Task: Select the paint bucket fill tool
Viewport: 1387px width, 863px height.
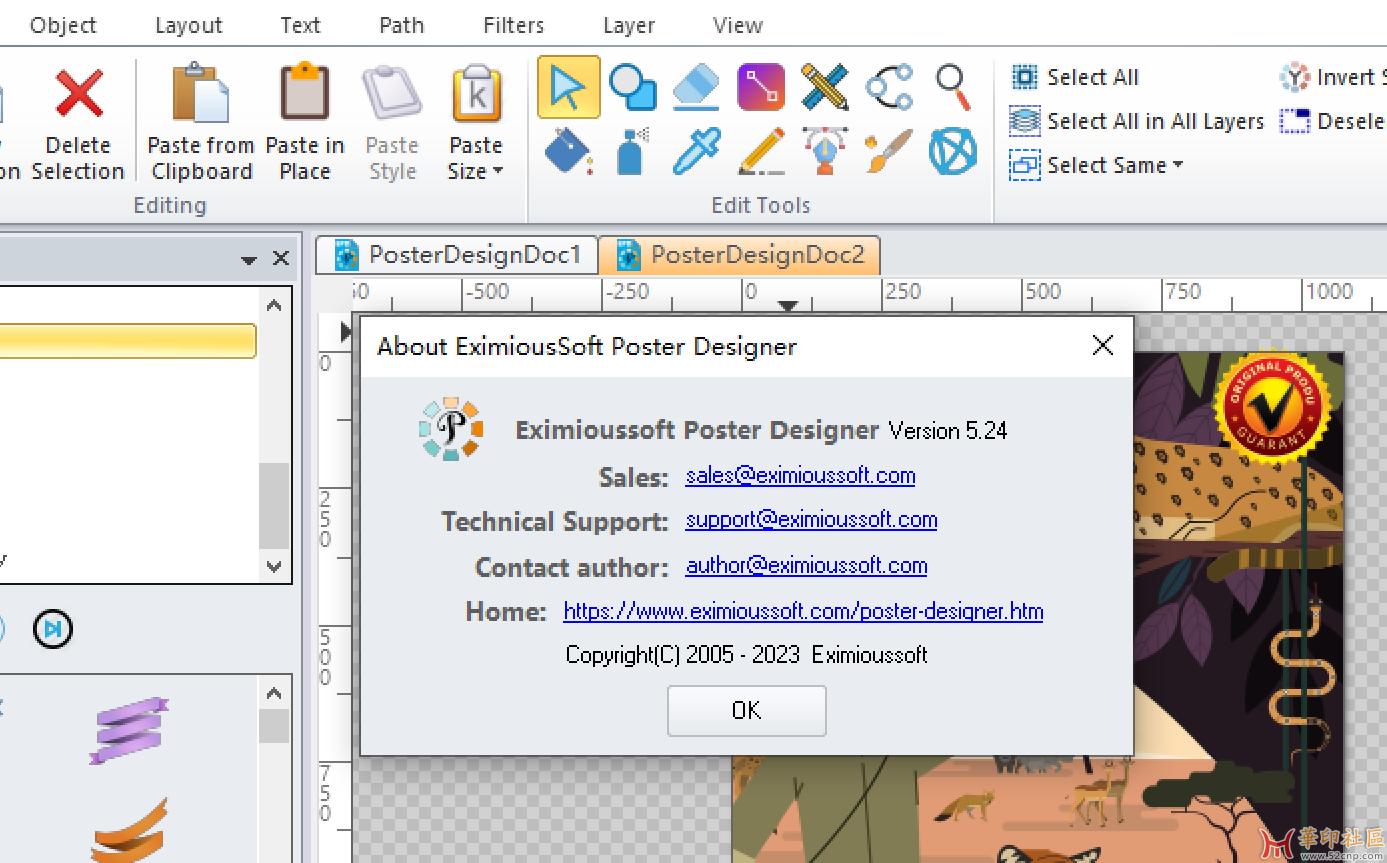Action: [x=569, y=151]
